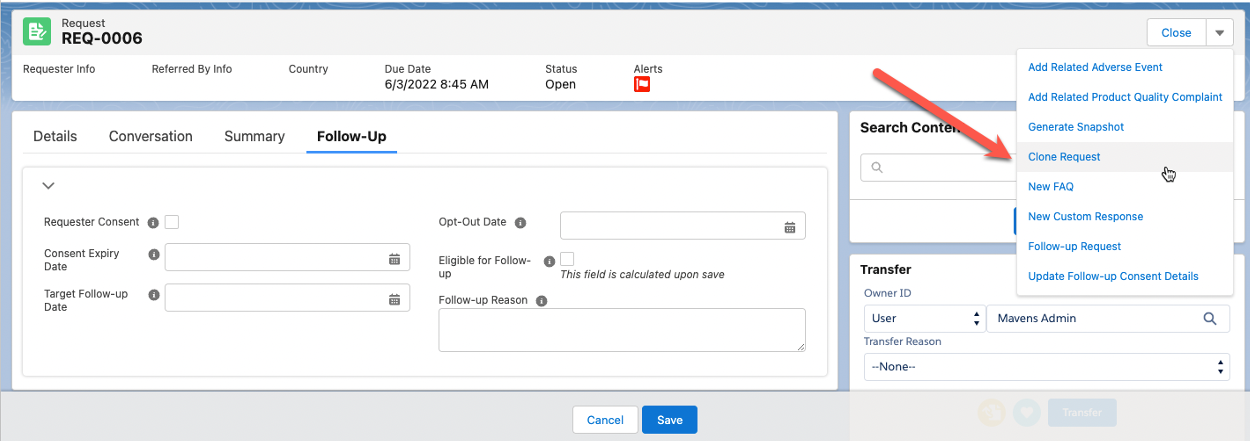
Task: Click the Owner ID lookup search icon
Action: point(1209,318)
